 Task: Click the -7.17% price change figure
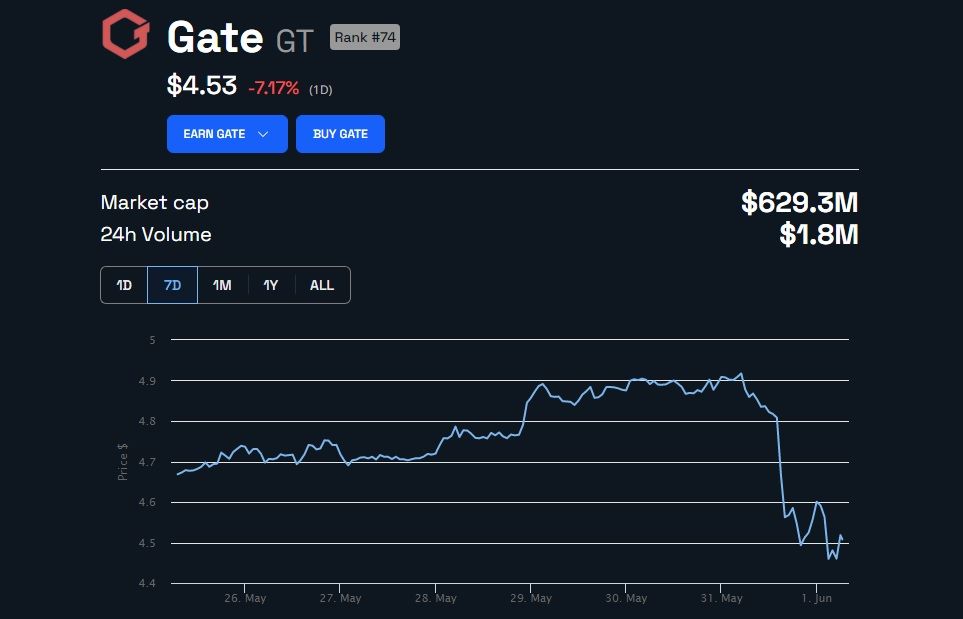tap(273, 88)
